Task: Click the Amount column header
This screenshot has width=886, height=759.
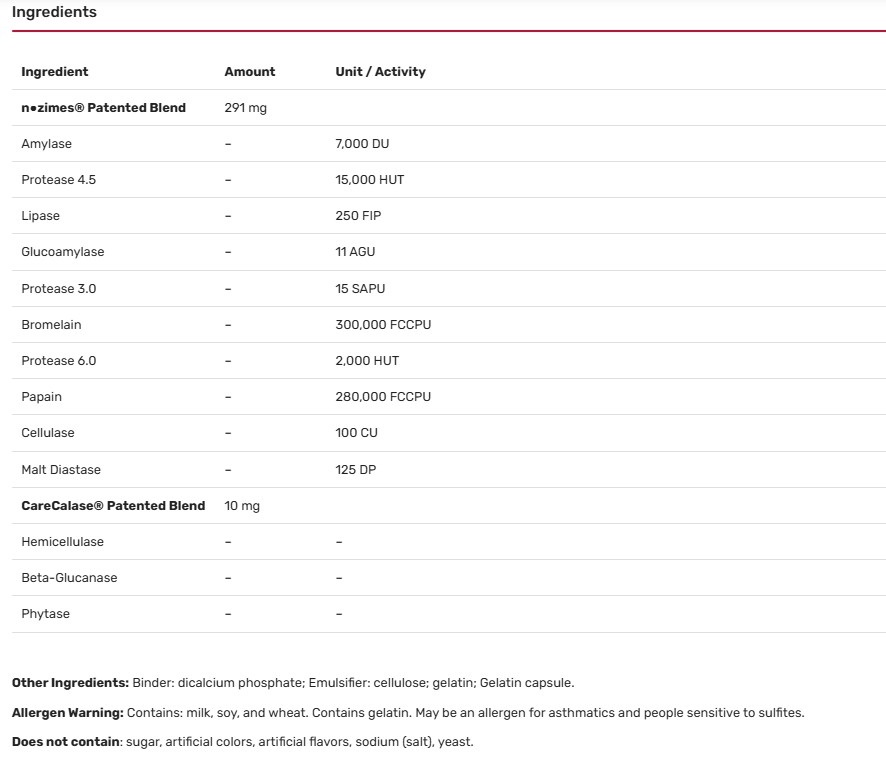Action: point(249,72)
